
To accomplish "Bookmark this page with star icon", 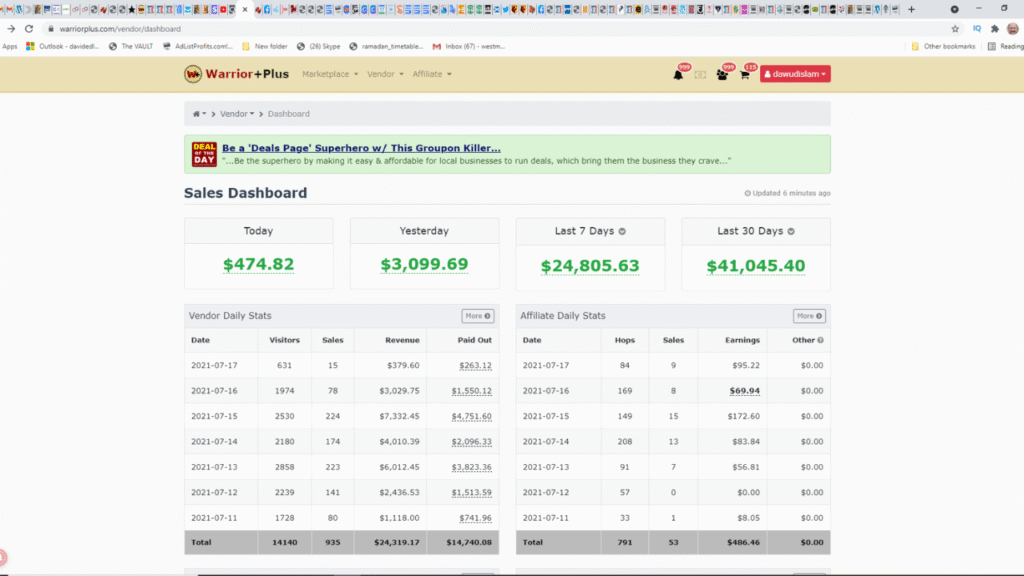I will pyautogui.click(x=955, y=29).
